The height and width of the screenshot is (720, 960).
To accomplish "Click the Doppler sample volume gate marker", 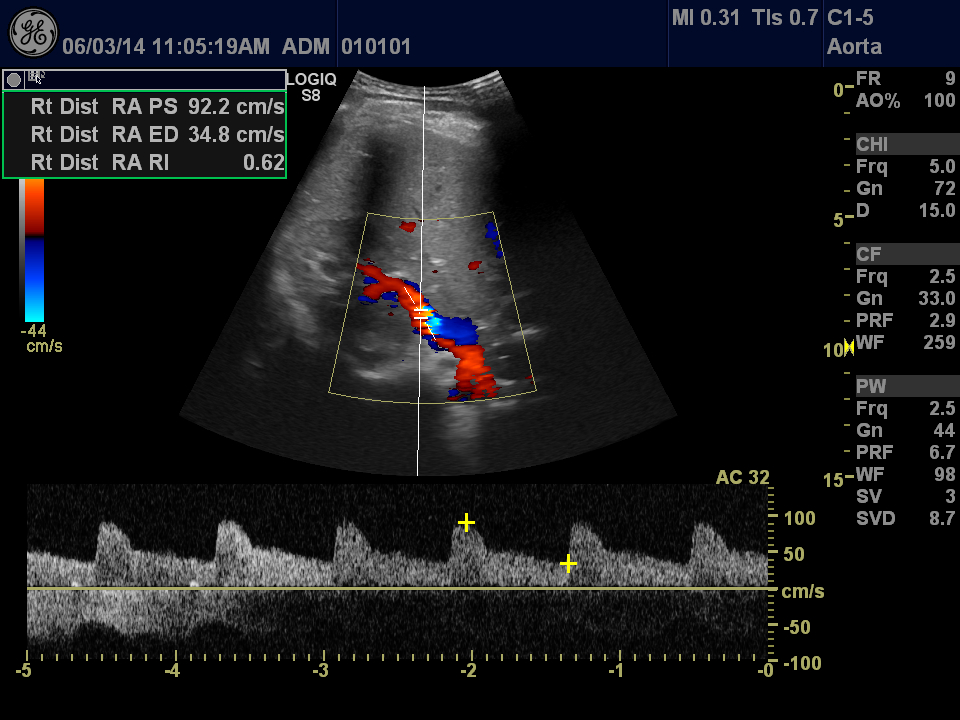I will (422, 315).
